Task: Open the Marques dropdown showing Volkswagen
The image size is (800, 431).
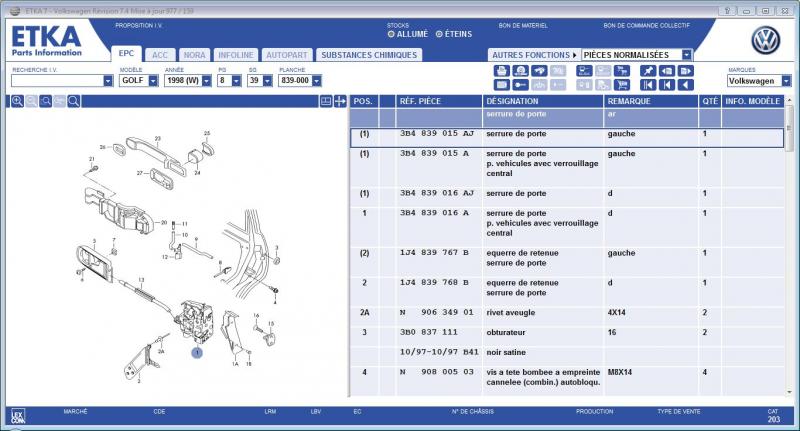Action: click(786, 81)
